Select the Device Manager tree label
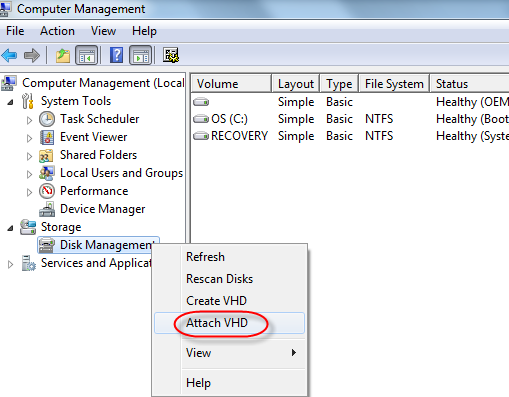Image resolution: width=509 pixels, height=397 pixels. coord(103,209)
